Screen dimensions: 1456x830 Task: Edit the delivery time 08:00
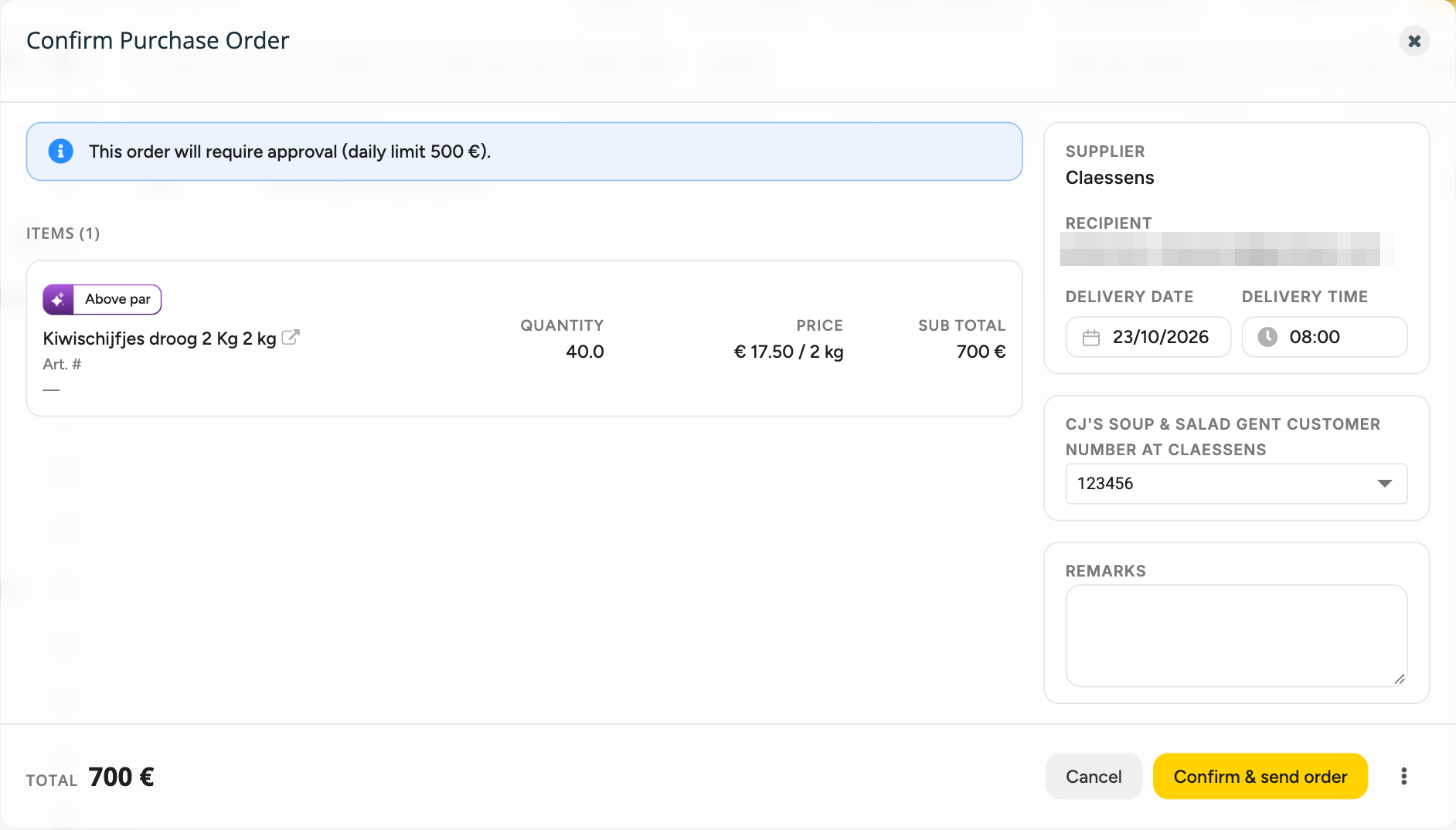pos(1325,337)
